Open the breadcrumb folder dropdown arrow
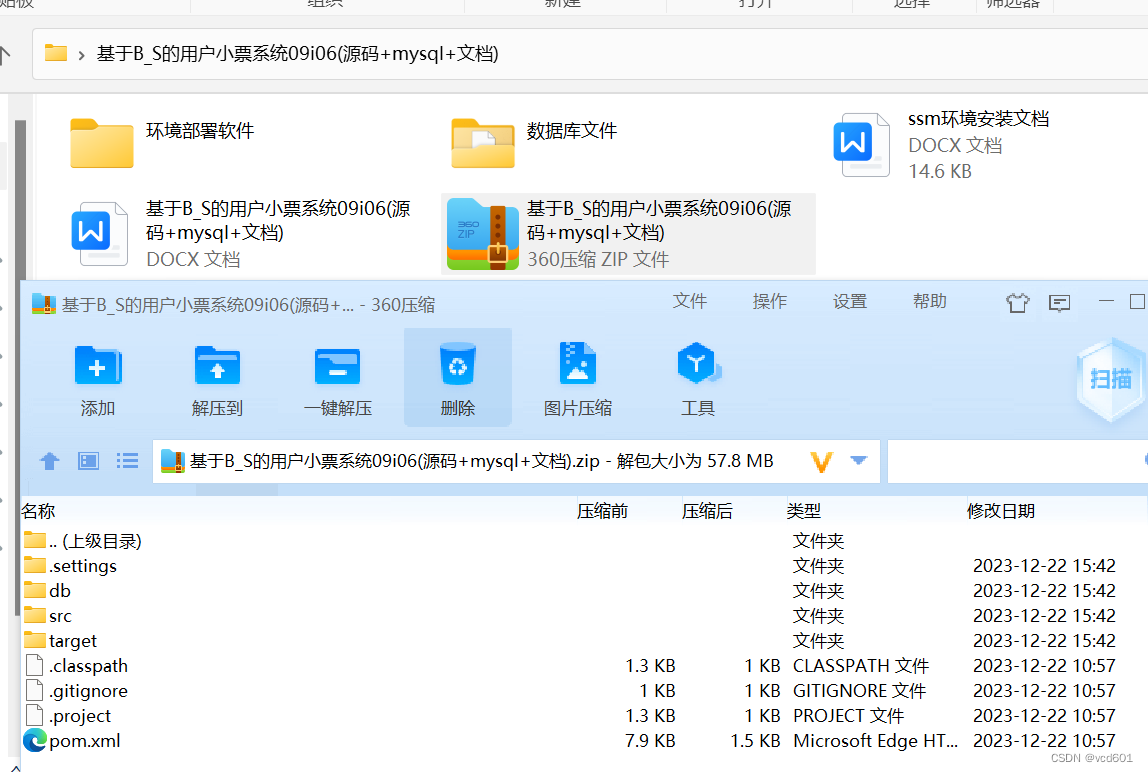The width and height of the screenshot is (1148, 772). click(78, 54)
